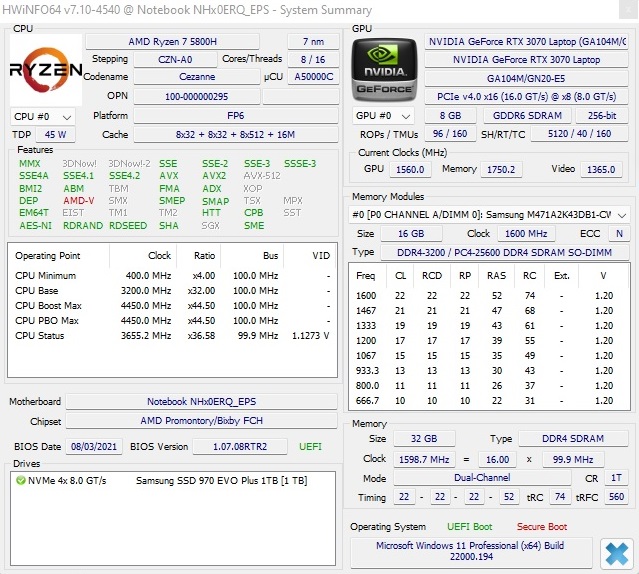Click the GA104M/GN20-E5 GPU codename field
This screenshot has height=574, width=639.
[x=526, y=79]
